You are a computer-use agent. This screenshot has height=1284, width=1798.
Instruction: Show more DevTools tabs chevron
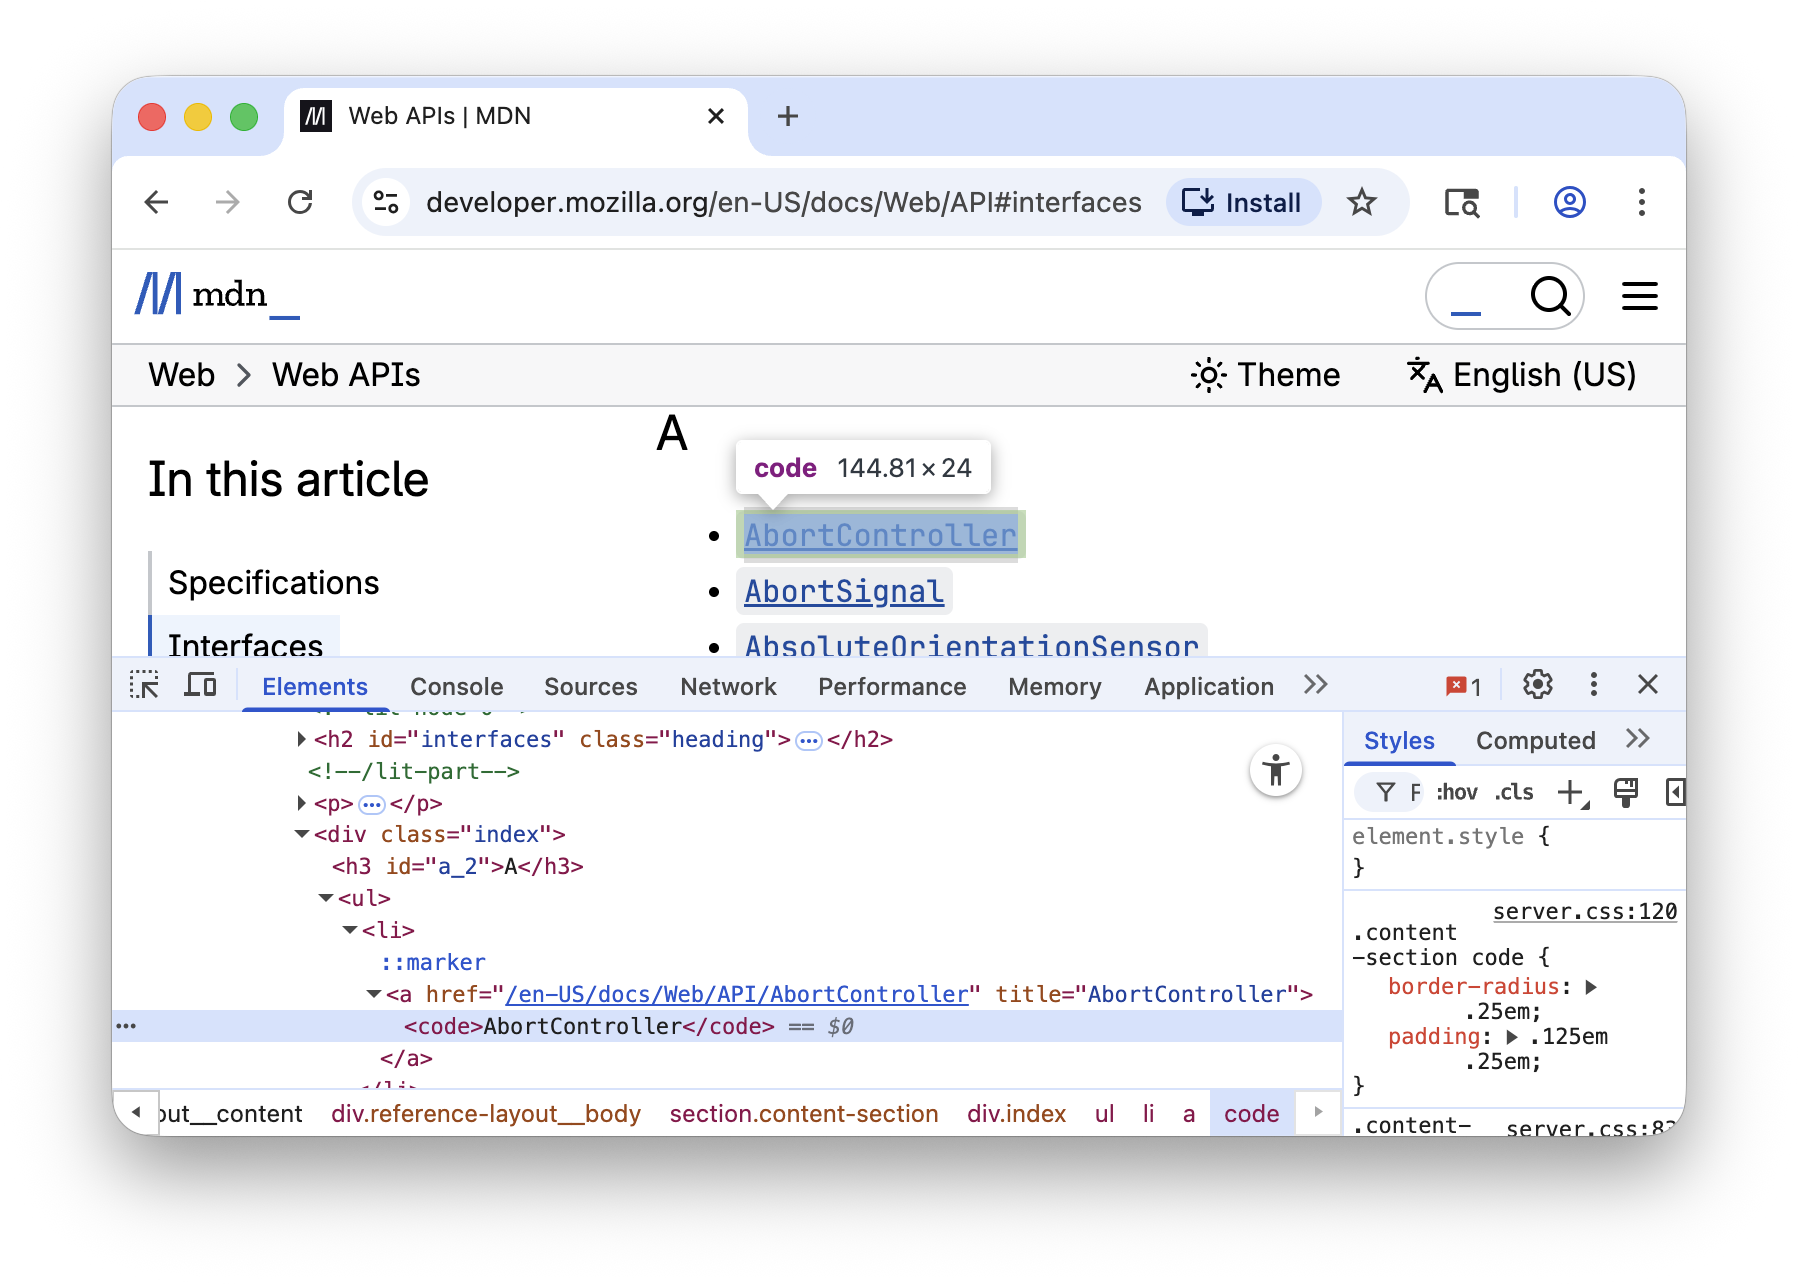1315,685
